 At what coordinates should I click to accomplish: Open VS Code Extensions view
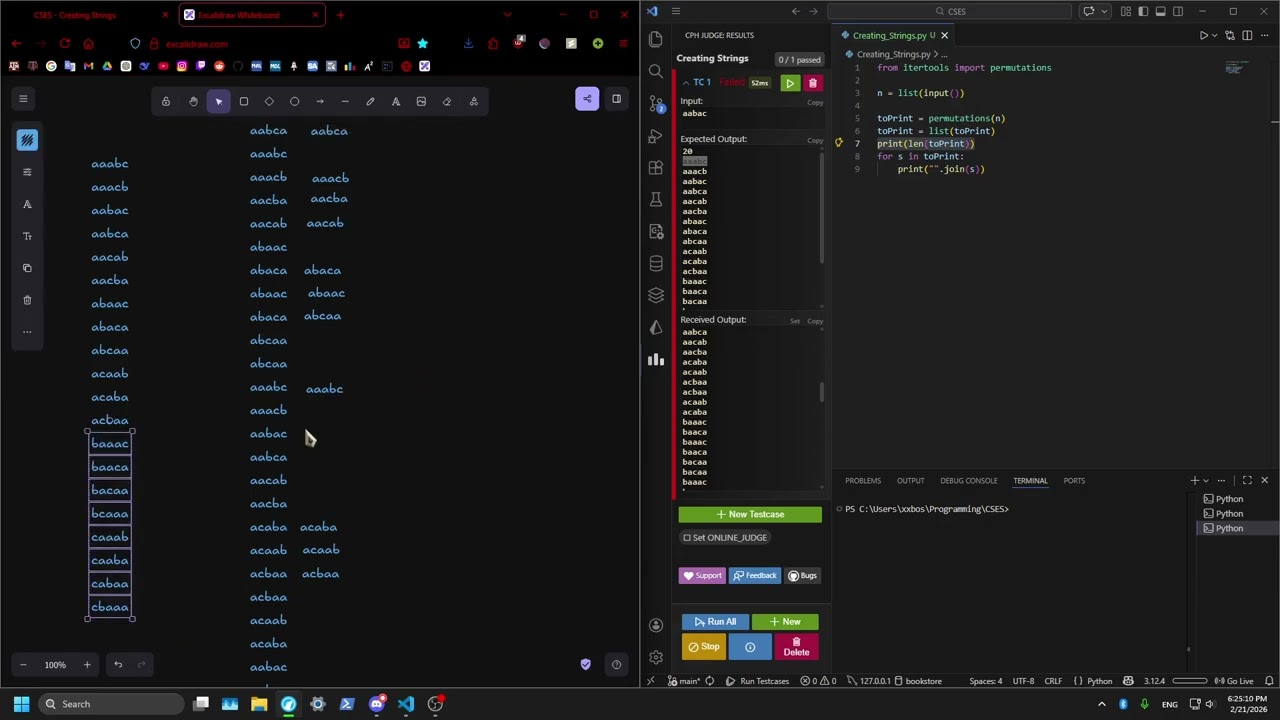tap(656, 167)
